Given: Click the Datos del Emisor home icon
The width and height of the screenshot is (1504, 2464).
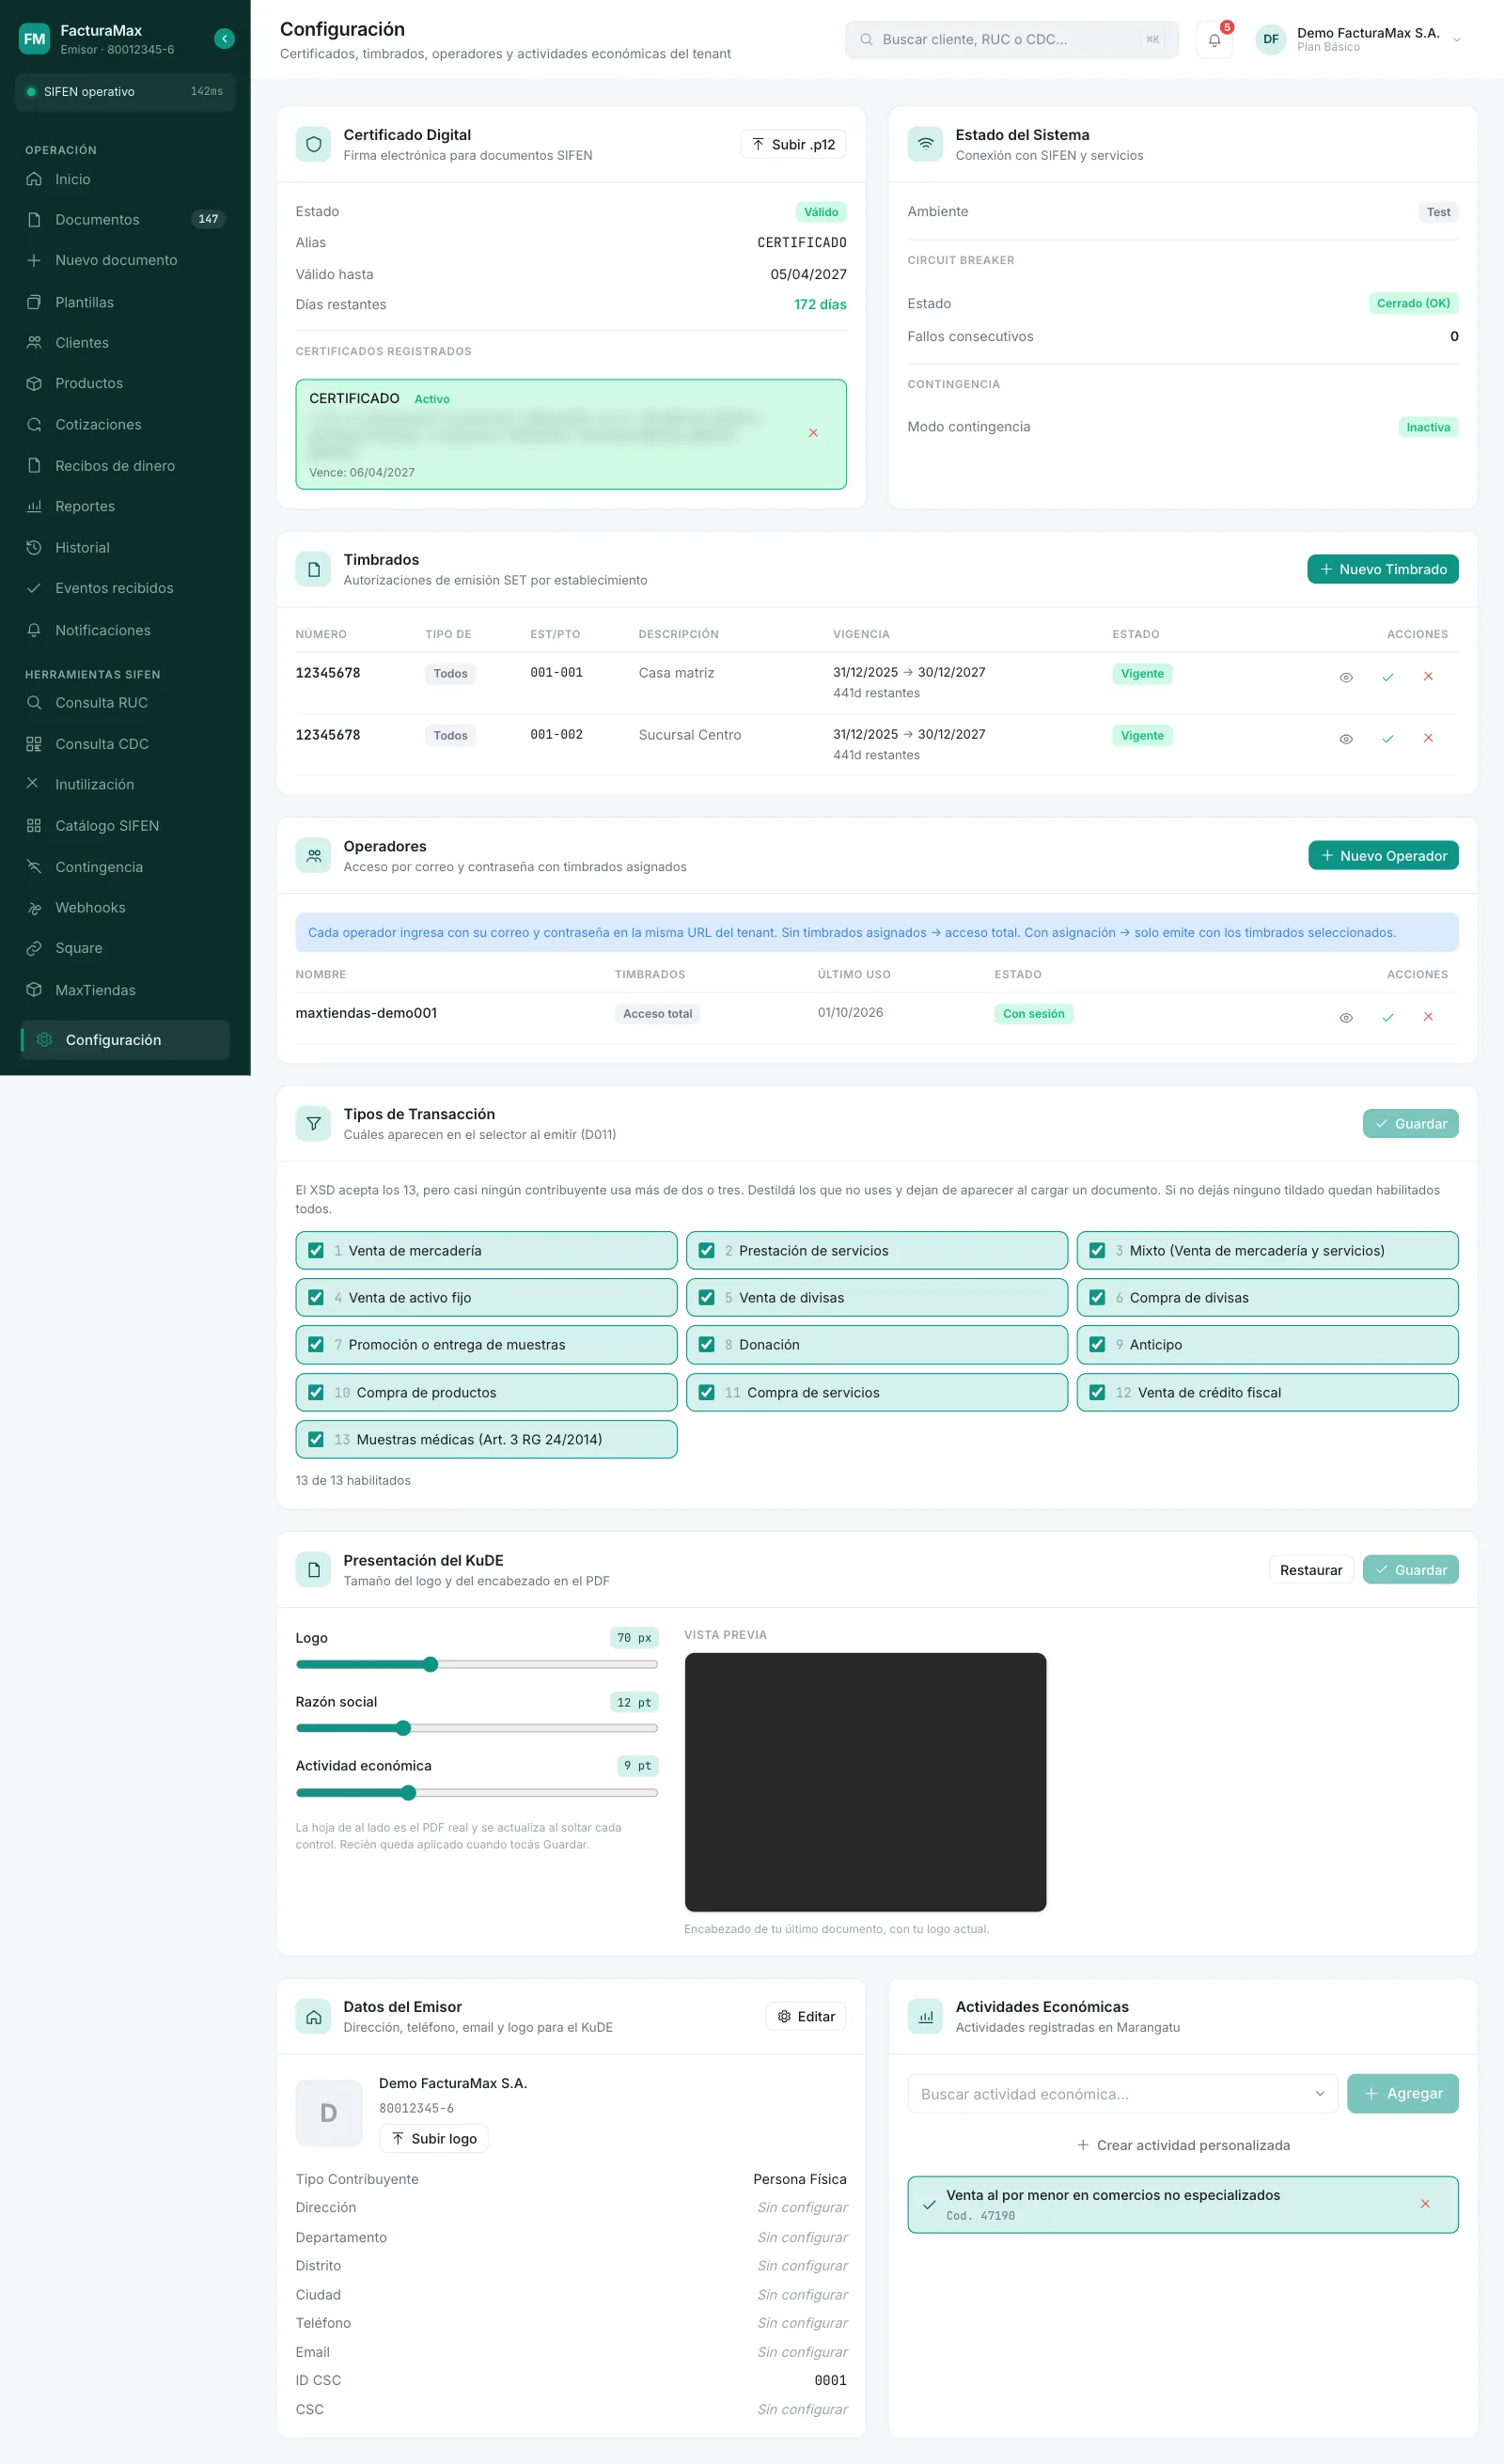Looking at the screenshot, I should (x=313, y=2016).
